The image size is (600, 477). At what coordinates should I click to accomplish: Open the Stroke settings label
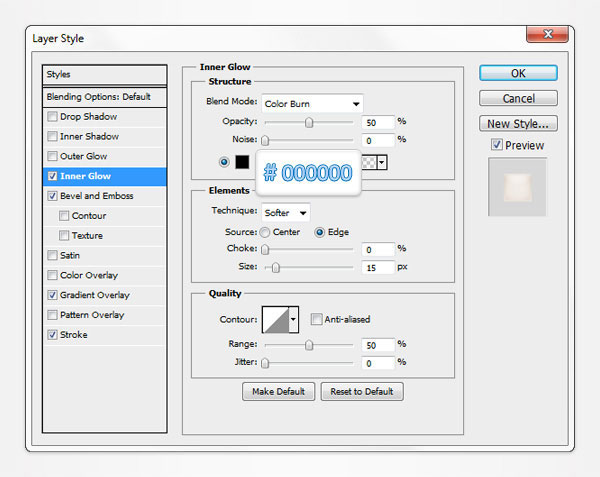[x=73, y=335]
